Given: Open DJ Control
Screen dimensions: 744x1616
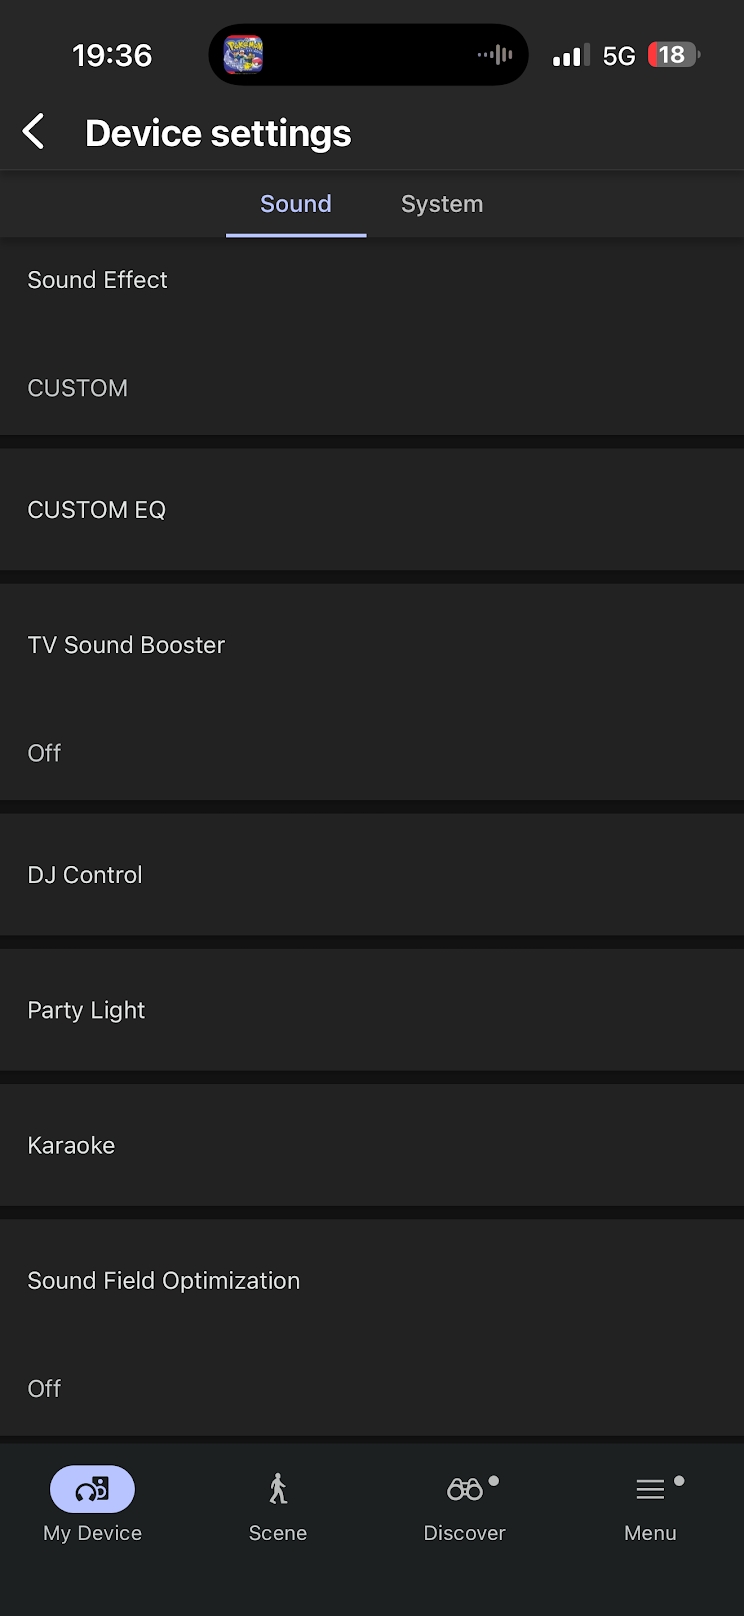Looking at the screenshot, I should (372, 875).
